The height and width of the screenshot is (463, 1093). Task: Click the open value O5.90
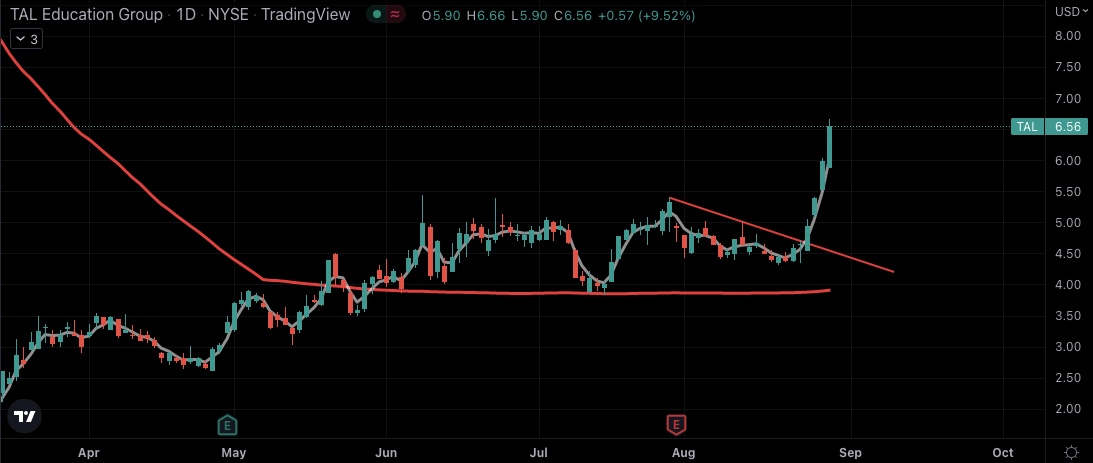pyautogui.click(x=441, y=15)
